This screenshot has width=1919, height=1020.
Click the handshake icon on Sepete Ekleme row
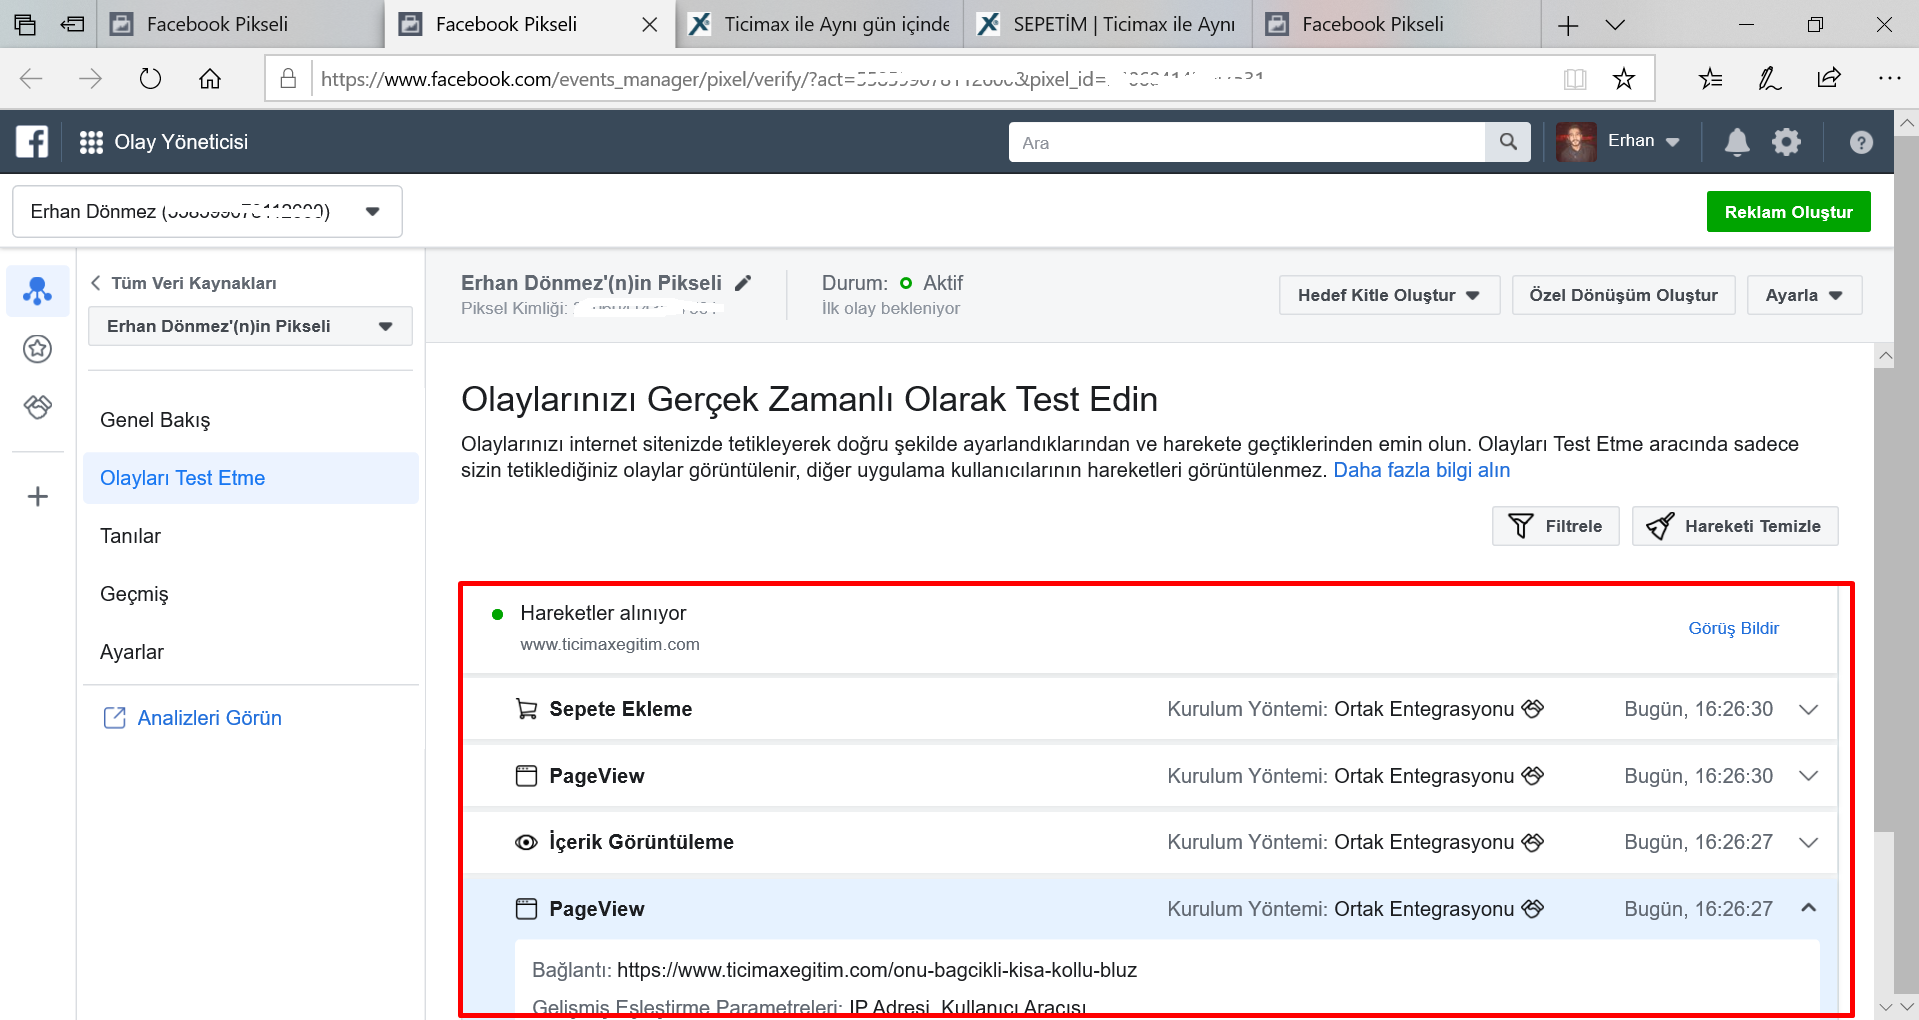(1533, 709)
